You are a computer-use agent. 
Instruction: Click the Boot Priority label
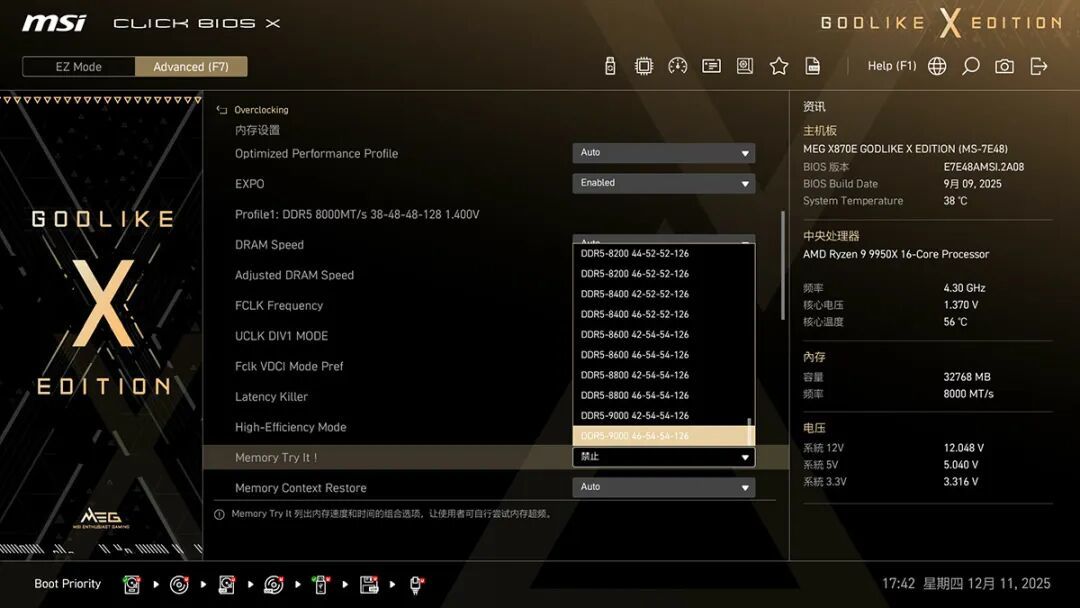pyautogui.click(x=68, y=584)
